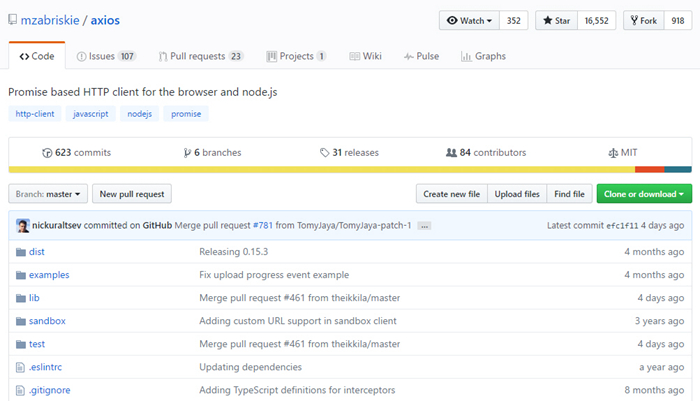Open the lib folder

coord(34,298)
